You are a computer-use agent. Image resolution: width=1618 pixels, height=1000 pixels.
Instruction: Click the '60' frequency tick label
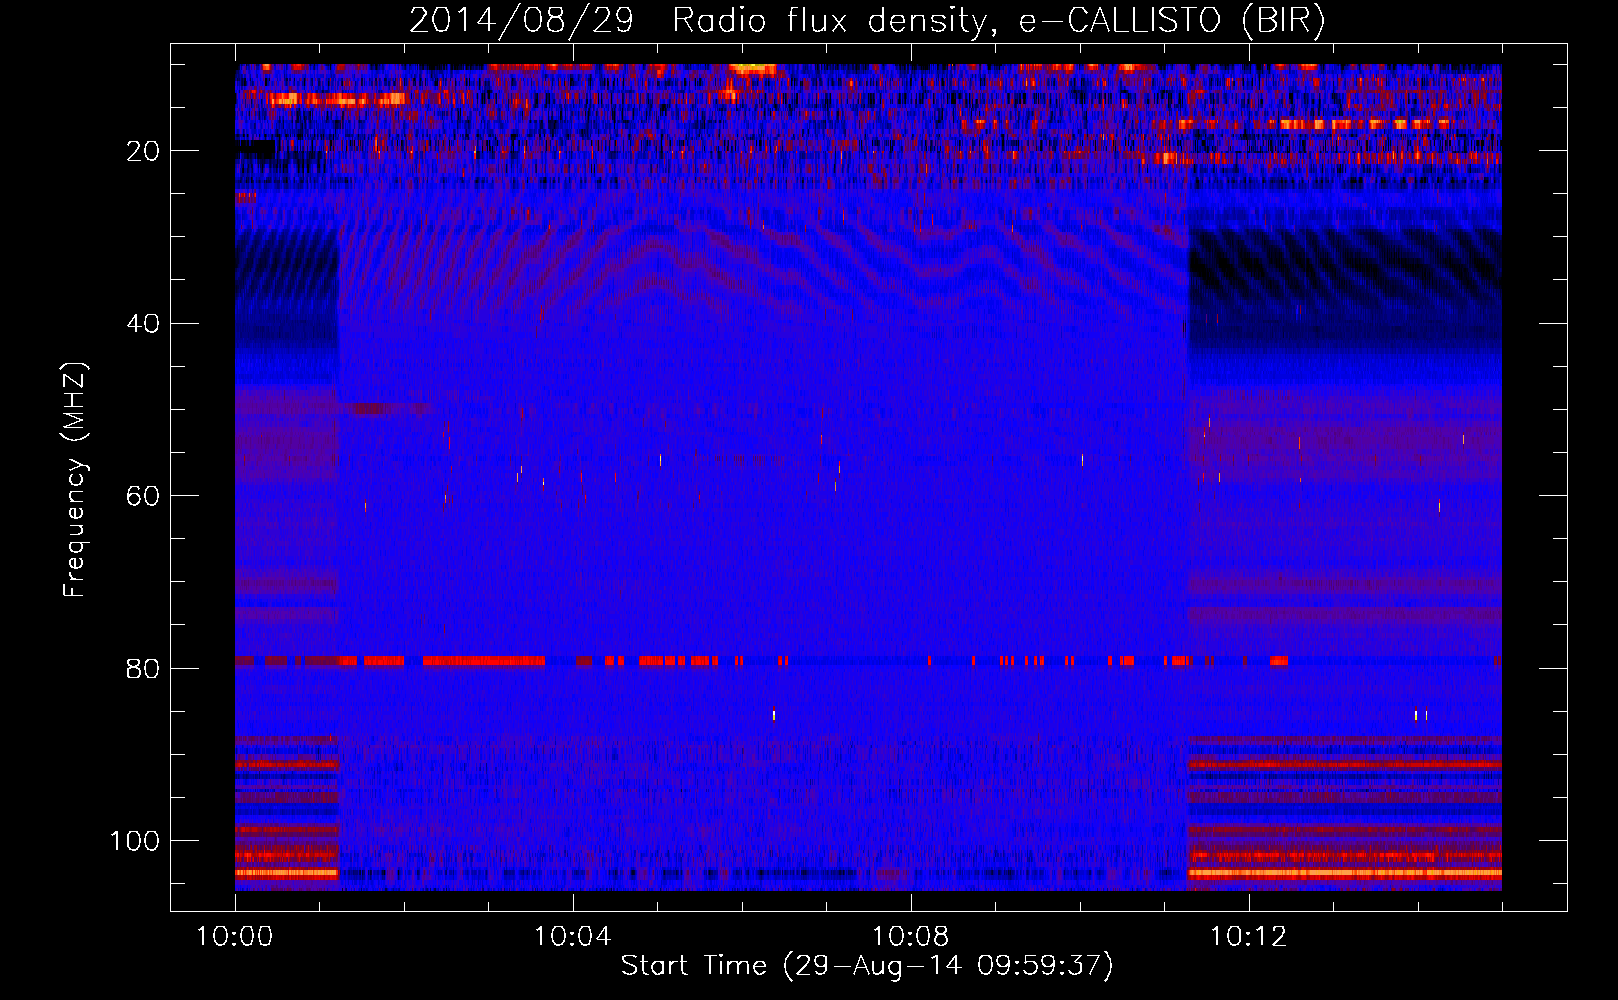(143, 496)
